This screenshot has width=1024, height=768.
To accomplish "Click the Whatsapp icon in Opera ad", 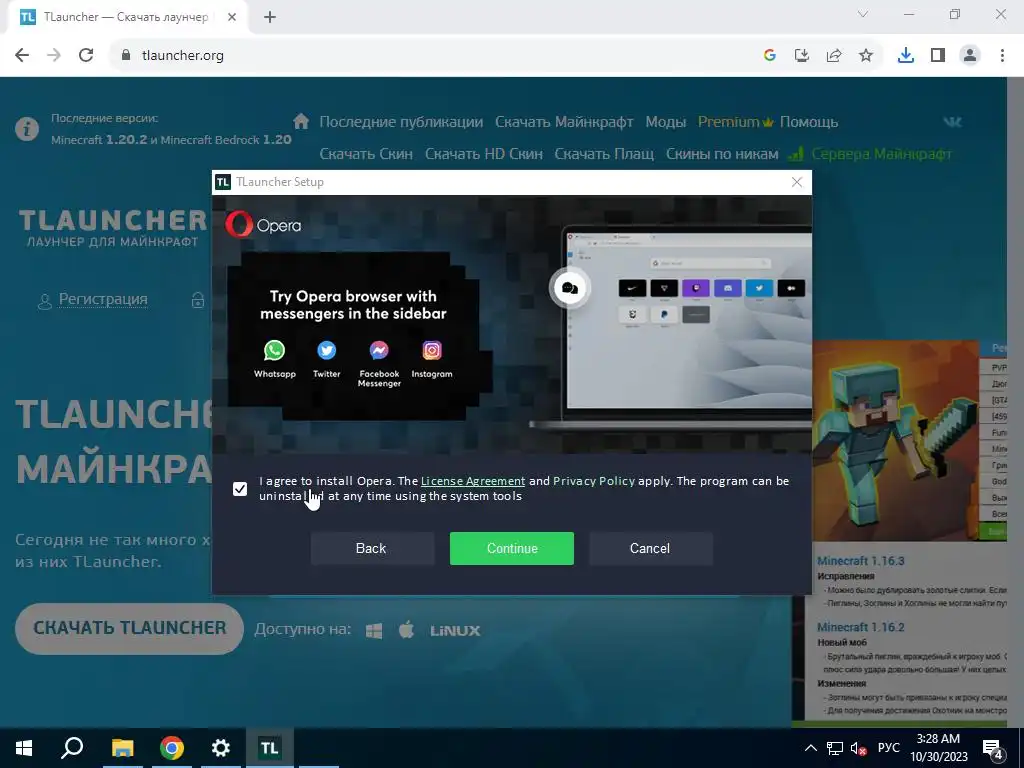I will pos(274,351).
